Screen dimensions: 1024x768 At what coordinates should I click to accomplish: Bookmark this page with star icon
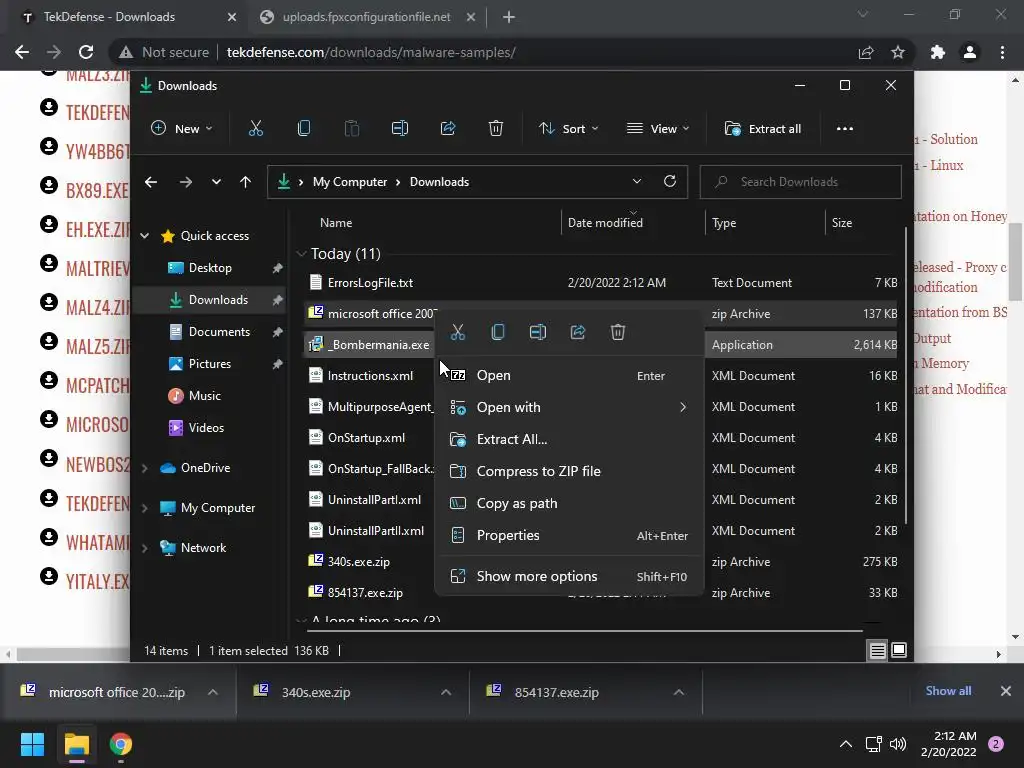pyautogui.click(x=899, y=52)
